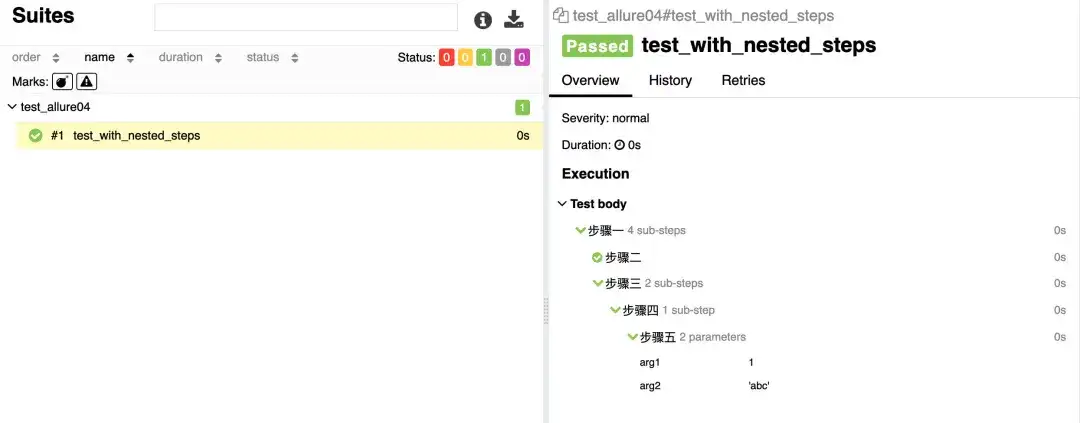Image resolution: width=1080 pixels, height=423 pixels.
Task: Toggle the green passed status filter
Action: click(484, 58)
